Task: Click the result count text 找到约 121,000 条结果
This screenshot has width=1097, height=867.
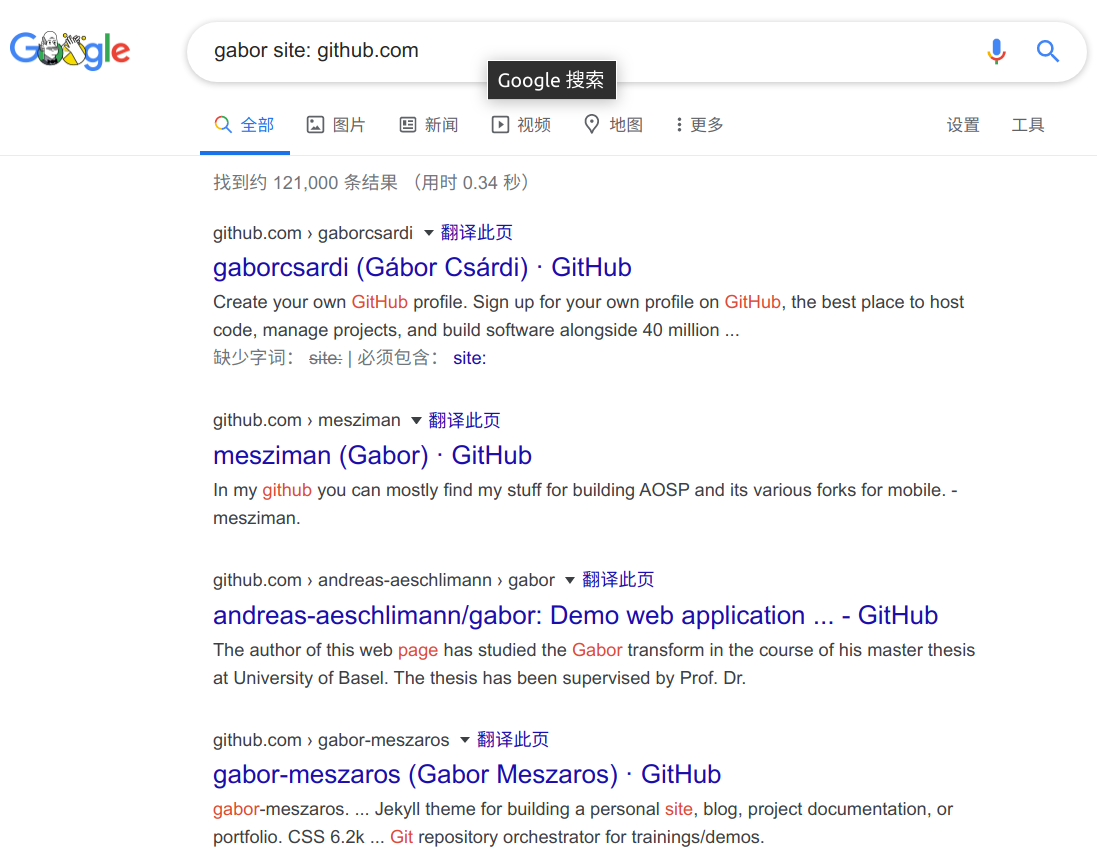Action: coord(305,183)
